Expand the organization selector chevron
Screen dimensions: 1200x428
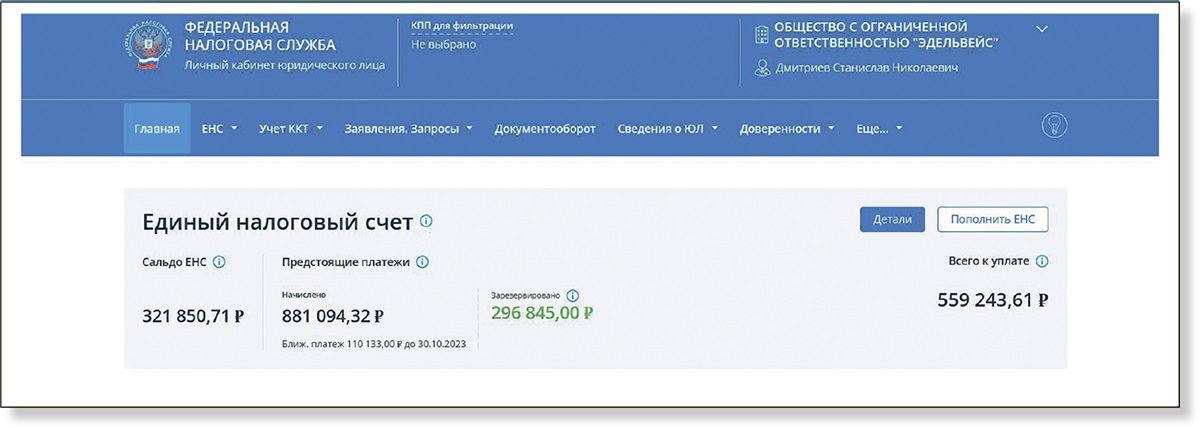click(x=1042, y=29)
